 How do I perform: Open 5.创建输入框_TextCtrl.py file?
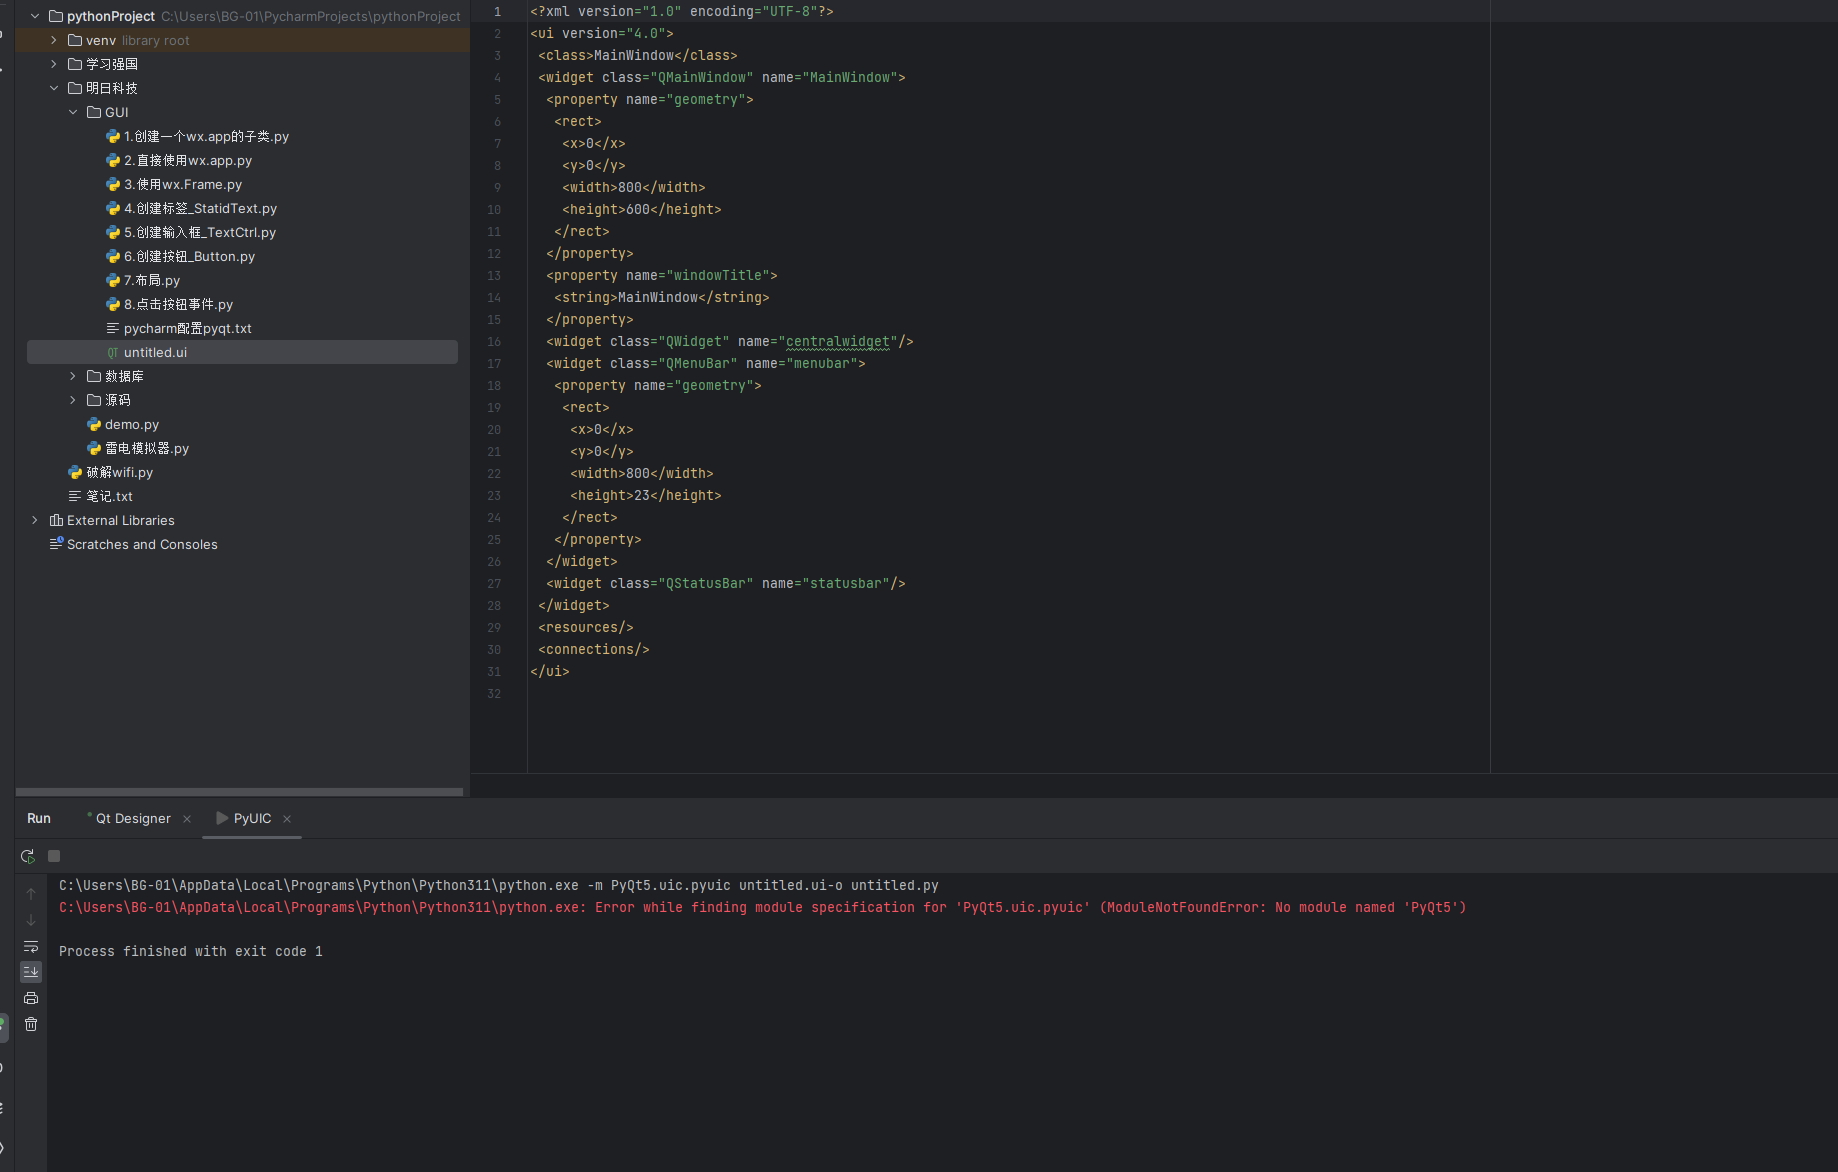(x=200, y=232)
